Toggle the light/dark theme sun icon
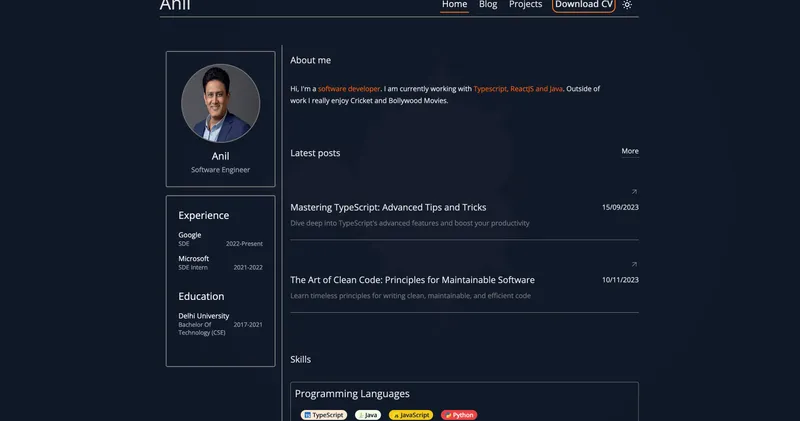This screenshot has width=800, height=421. tap(627, 5)
